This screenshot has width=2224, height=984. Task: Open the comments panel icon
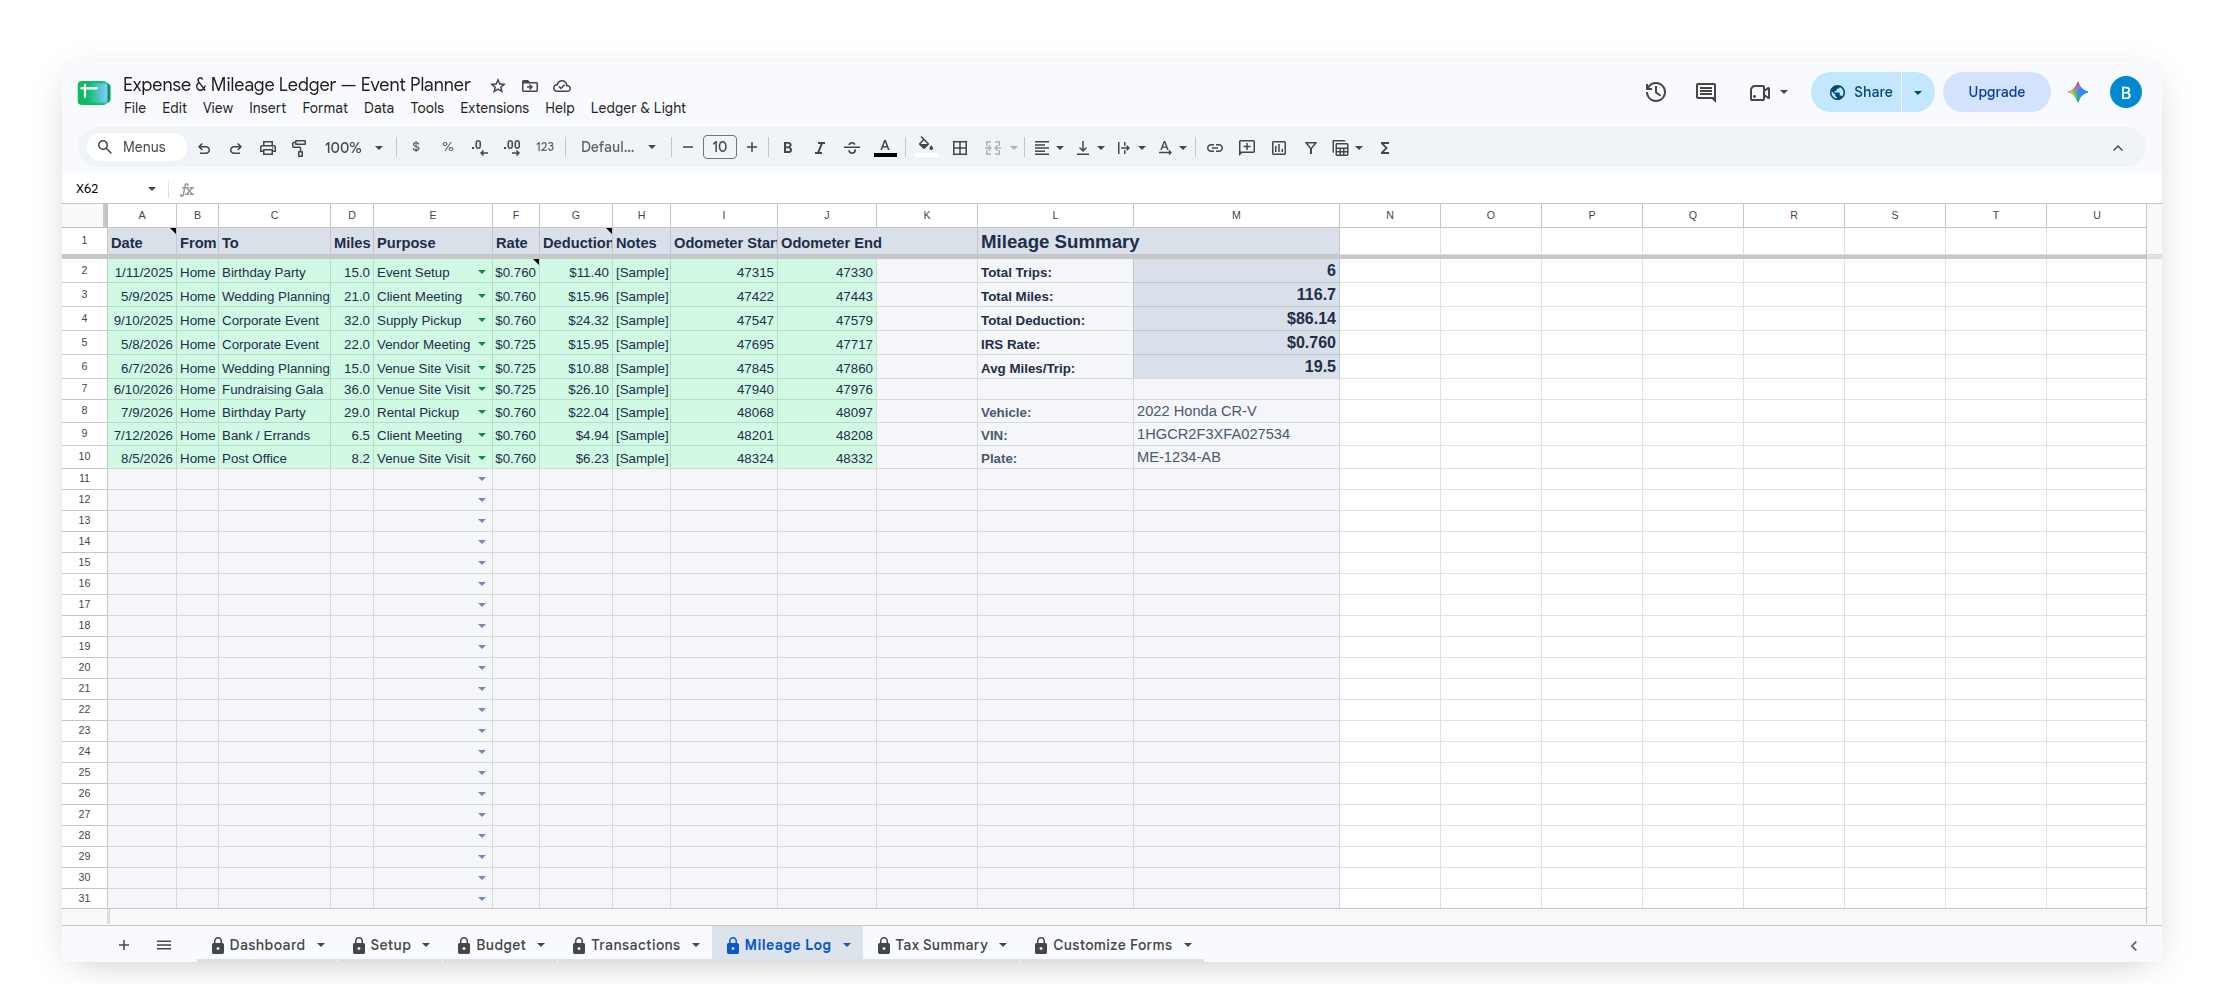tap(1706, 92)
